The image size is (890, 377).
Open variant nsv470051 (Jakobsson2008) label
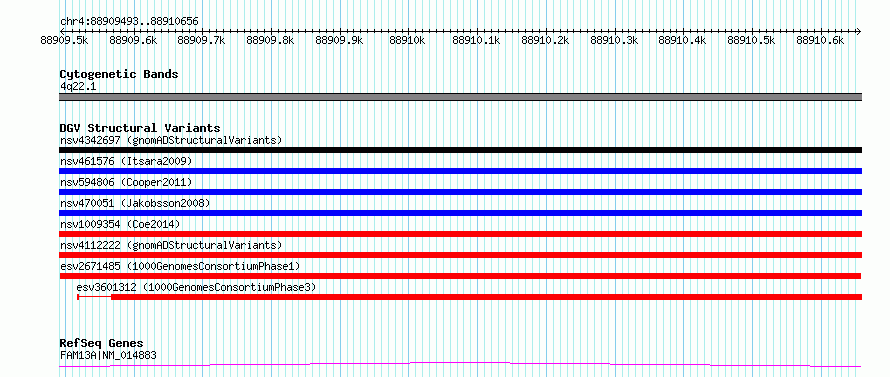click(135, 203)
